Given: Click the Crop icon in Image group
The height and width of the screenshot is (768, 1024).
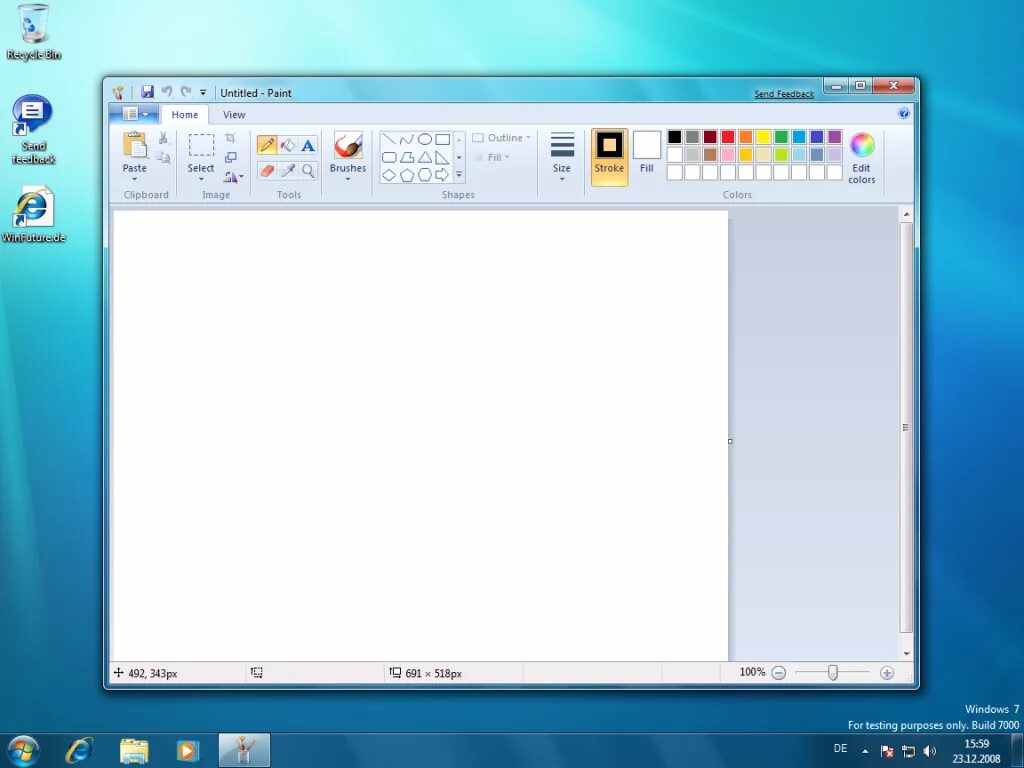Looking at the screenshot, I should pos(230,138).
